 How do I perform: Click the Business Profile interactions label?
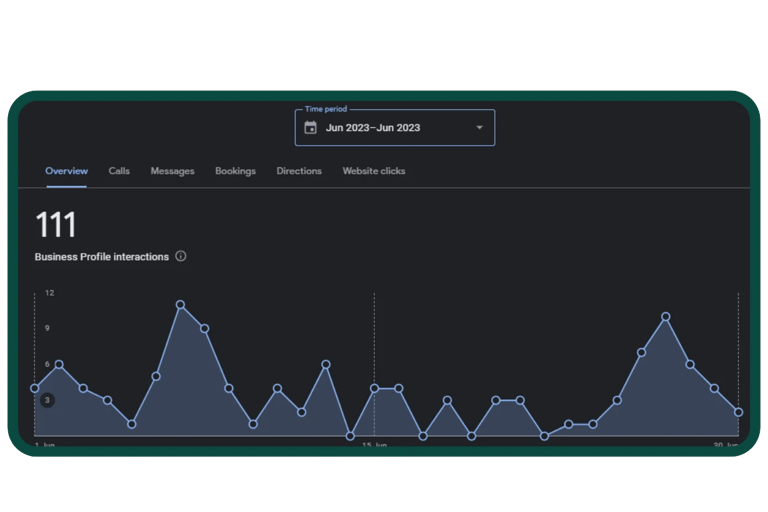point(102,257)
